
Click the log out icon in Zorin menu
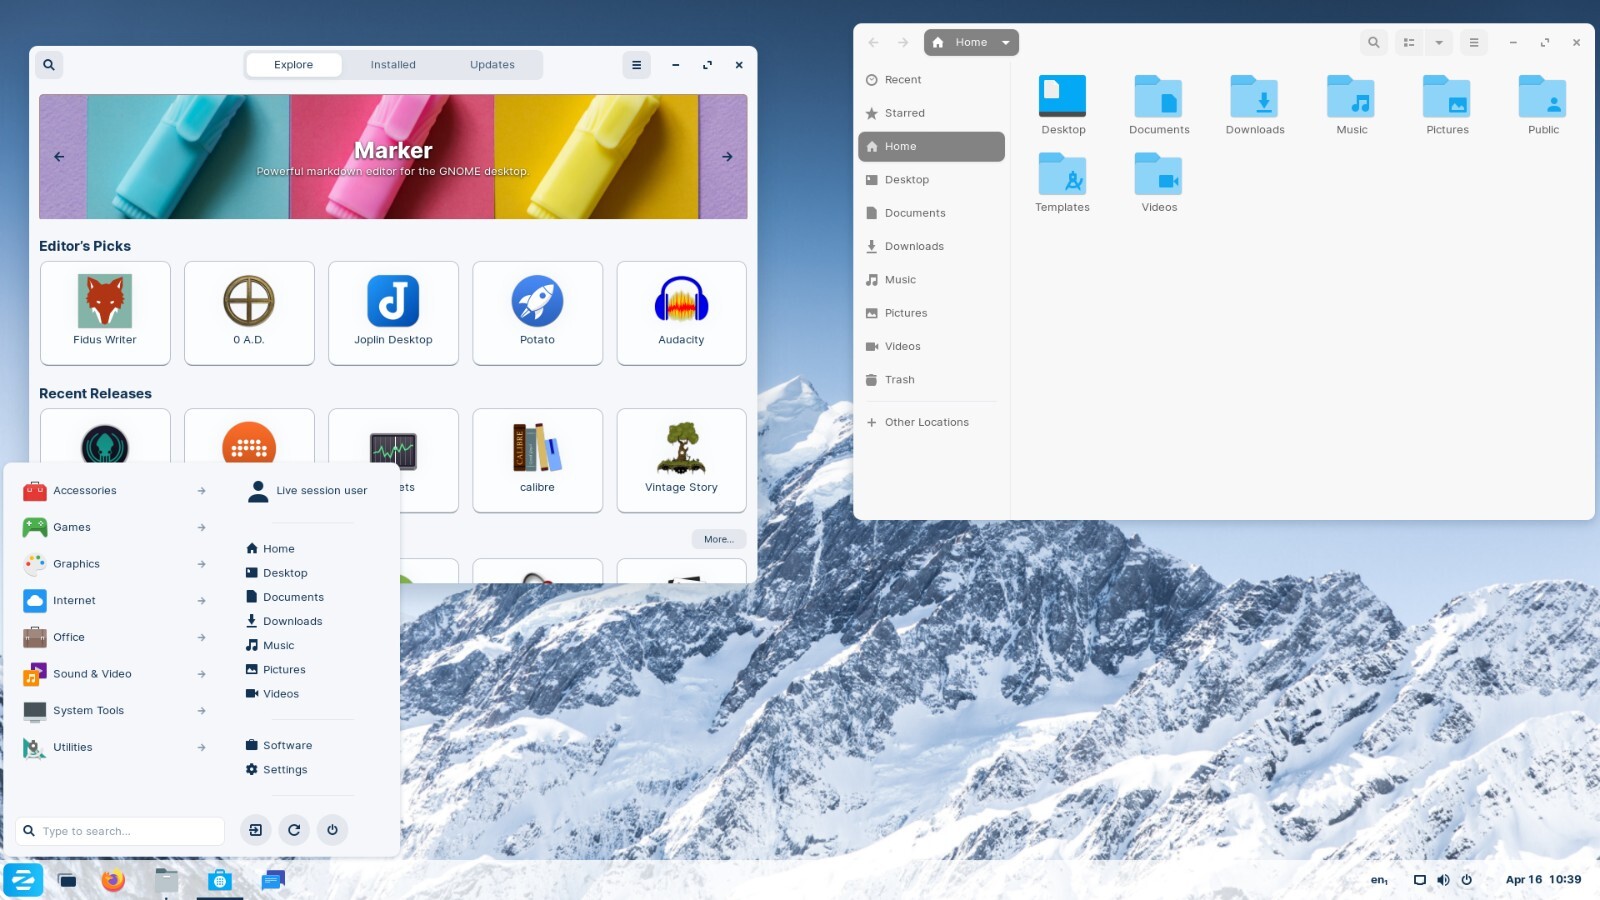pos(255,830)
